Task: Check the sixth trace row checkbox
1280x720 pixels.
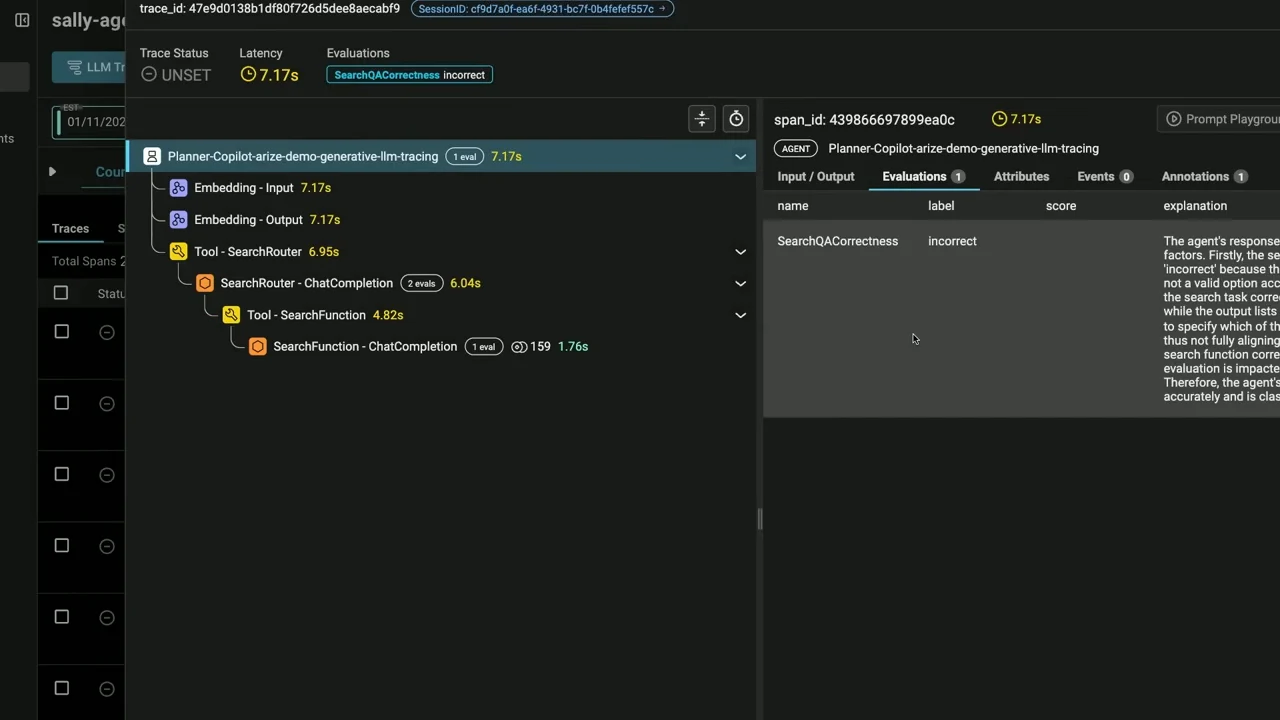Action: [x=61, y=688]
